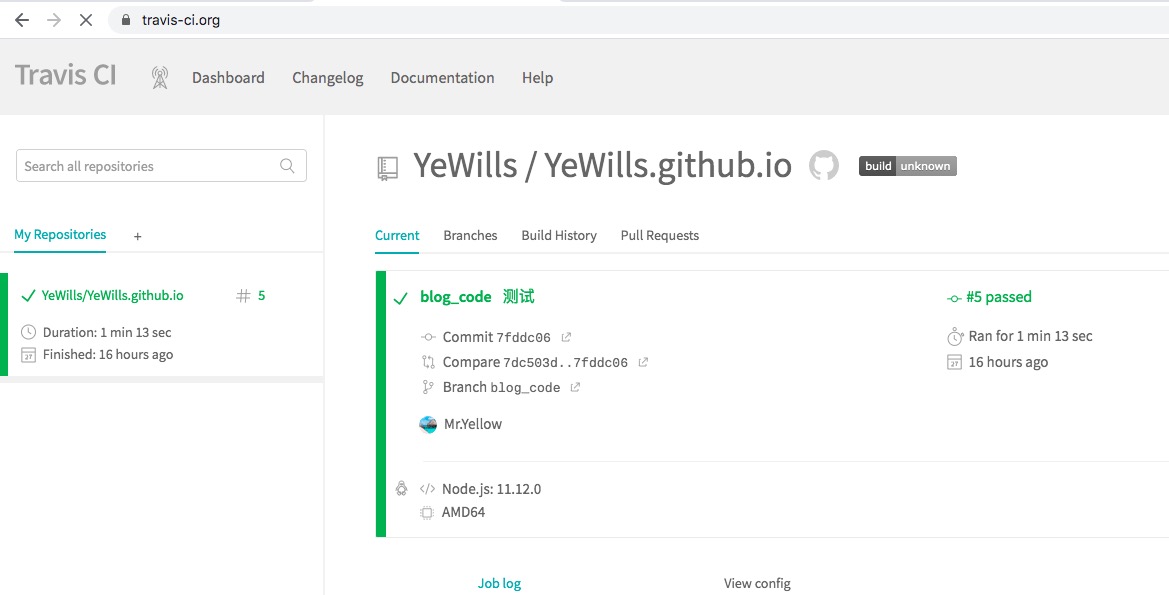Viewport: 1169px width, 595px height.
Task: Select the Current tab
Action: point(397,236)
